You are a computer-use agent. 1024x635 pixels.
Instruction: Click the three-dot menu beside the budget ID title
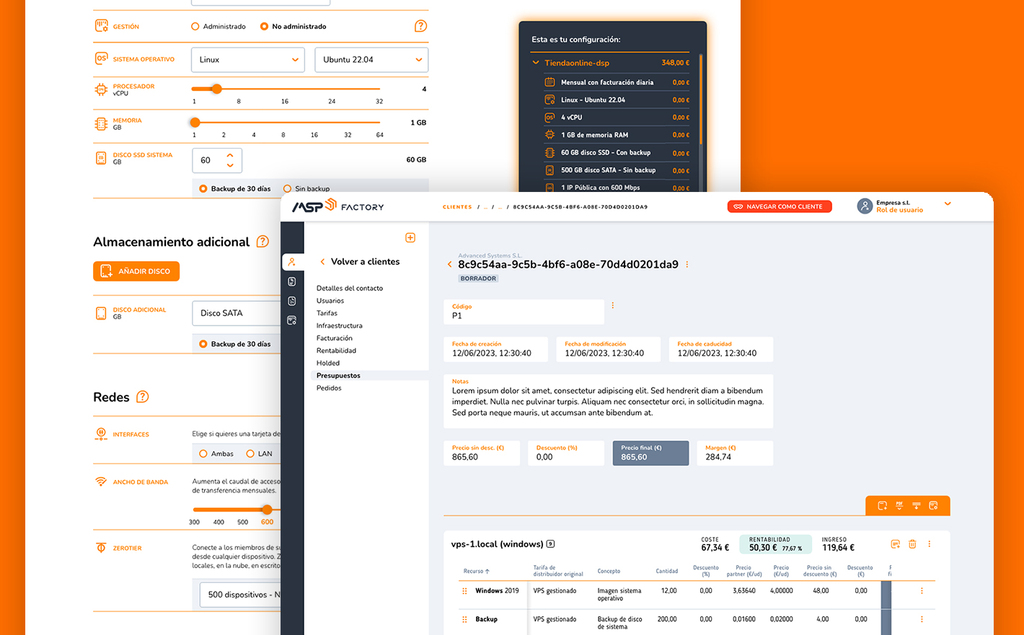(x=687, y=265)
